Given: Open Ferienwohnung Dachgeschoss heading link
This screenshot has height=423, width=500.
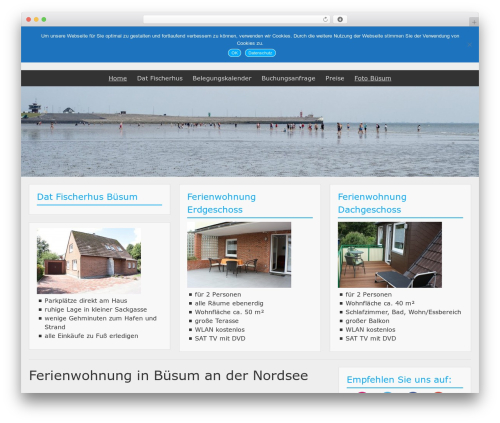Looking at the screenshot, I should pos(372,203).
